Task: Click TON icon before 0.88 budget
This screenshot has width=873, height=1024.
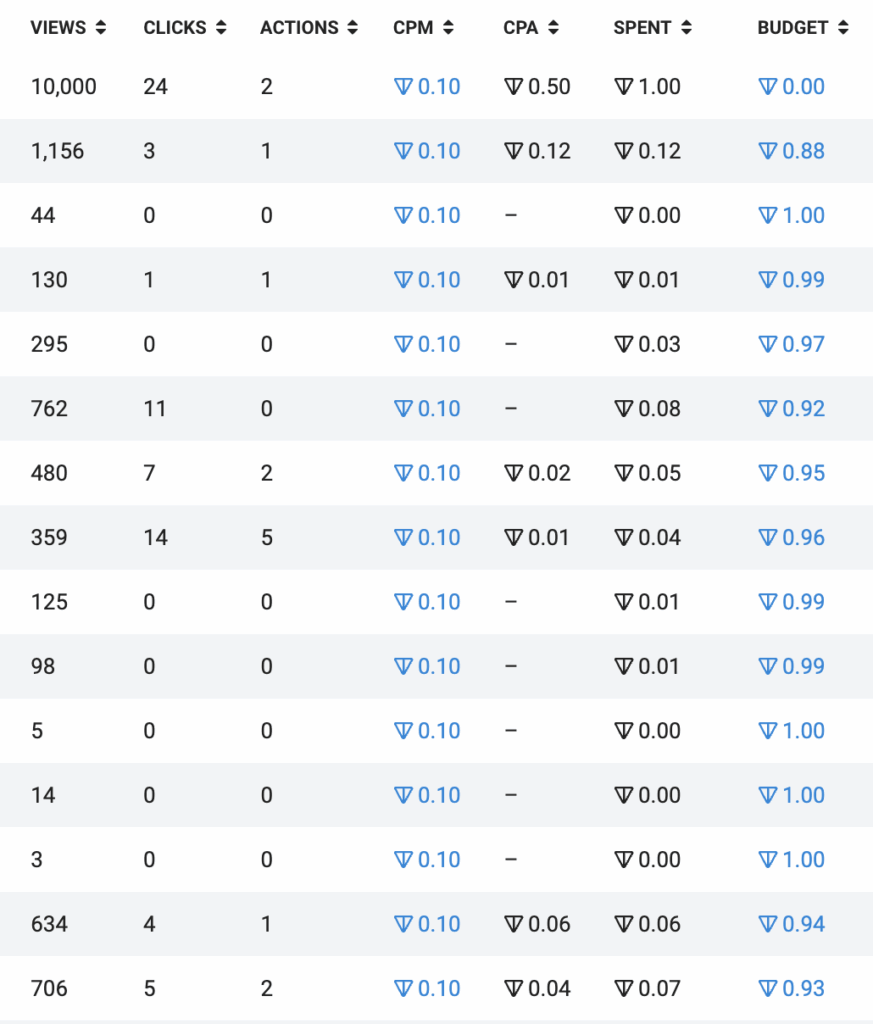Action: pos(768,151)
